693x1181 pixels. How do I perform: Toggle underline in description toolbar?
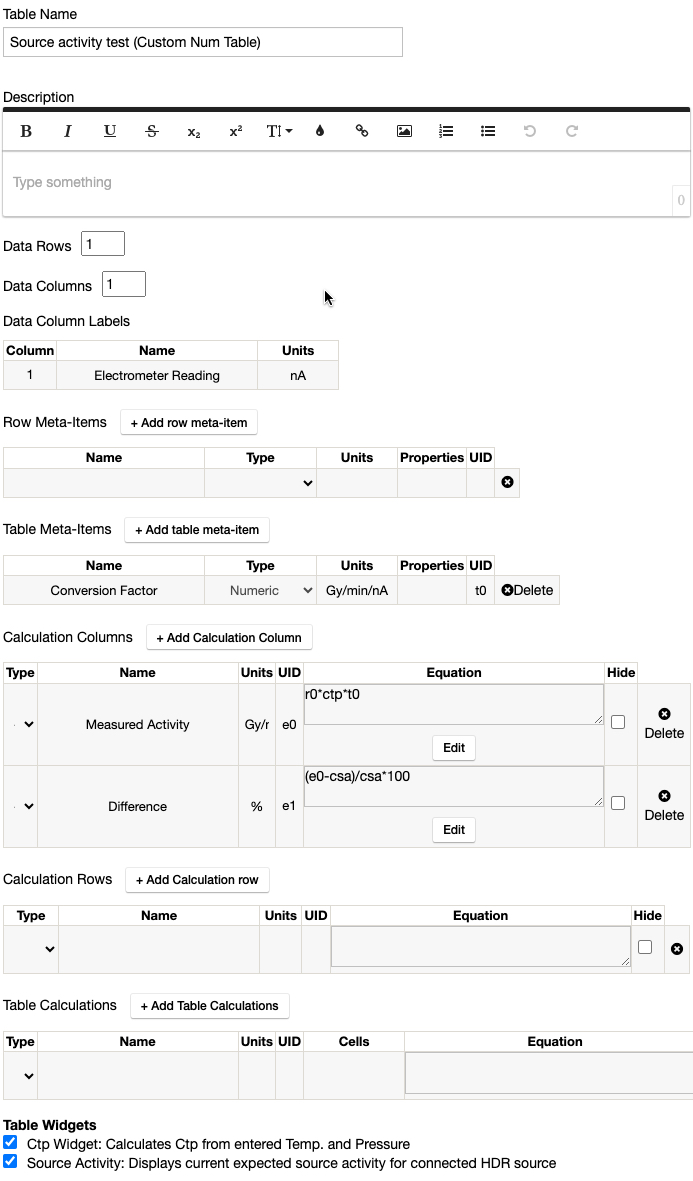[110, 131]
